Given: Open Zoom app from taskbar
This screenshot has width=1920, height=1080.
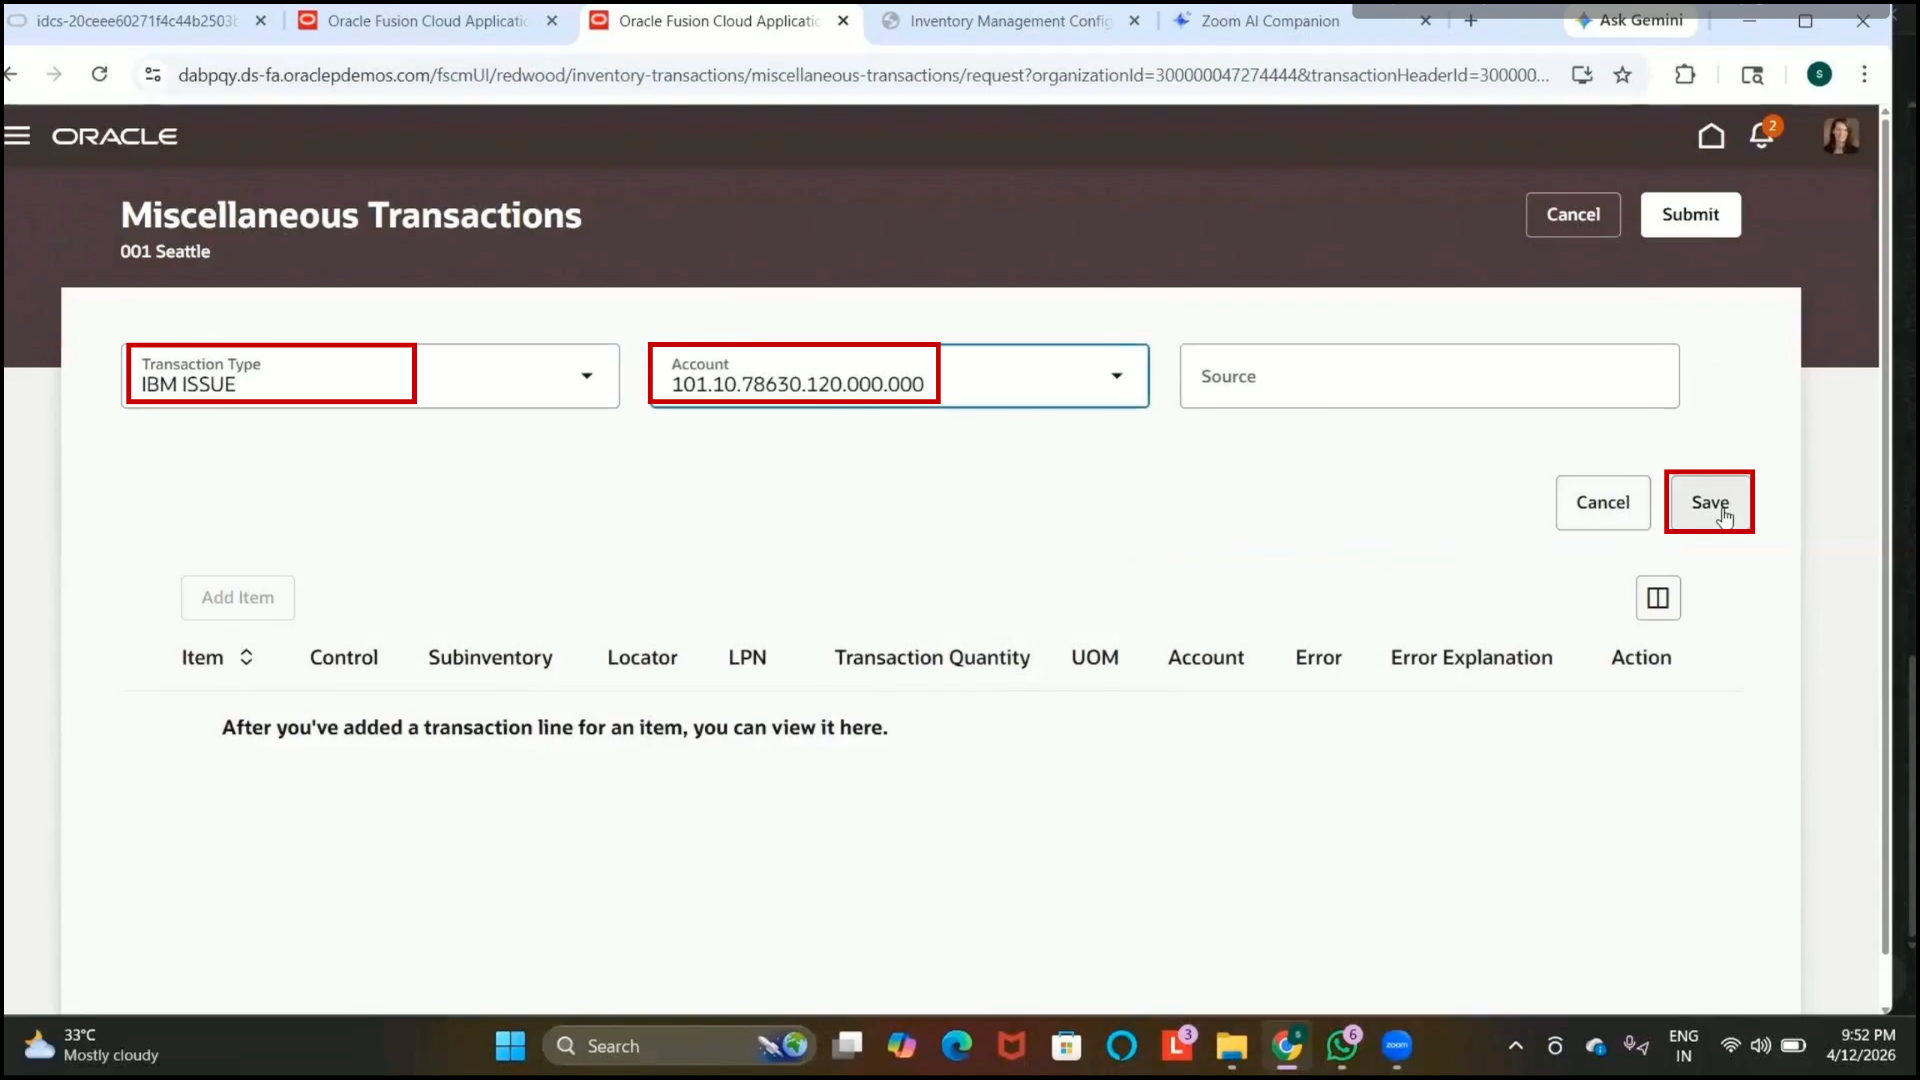Looking at the screenshot, I should click(1397, 1046).
